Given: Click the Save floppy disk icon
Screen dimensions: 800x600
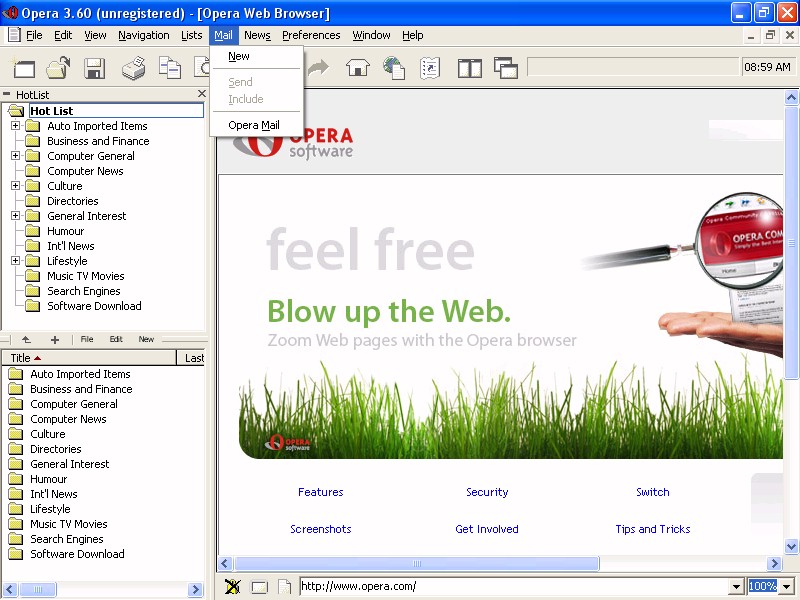Looking at the screenshot, I should coord(94,68).
